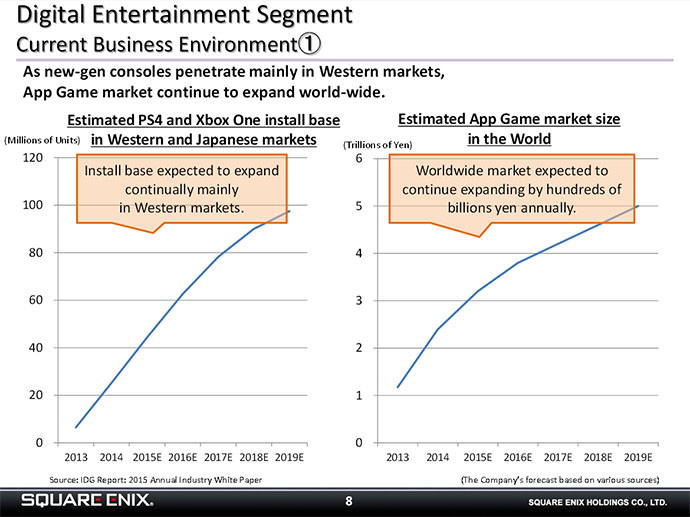The image size is (690, 517).
Task: Click the chart title "Estimated App Game market size"
Action: click(x=509, y=119)
